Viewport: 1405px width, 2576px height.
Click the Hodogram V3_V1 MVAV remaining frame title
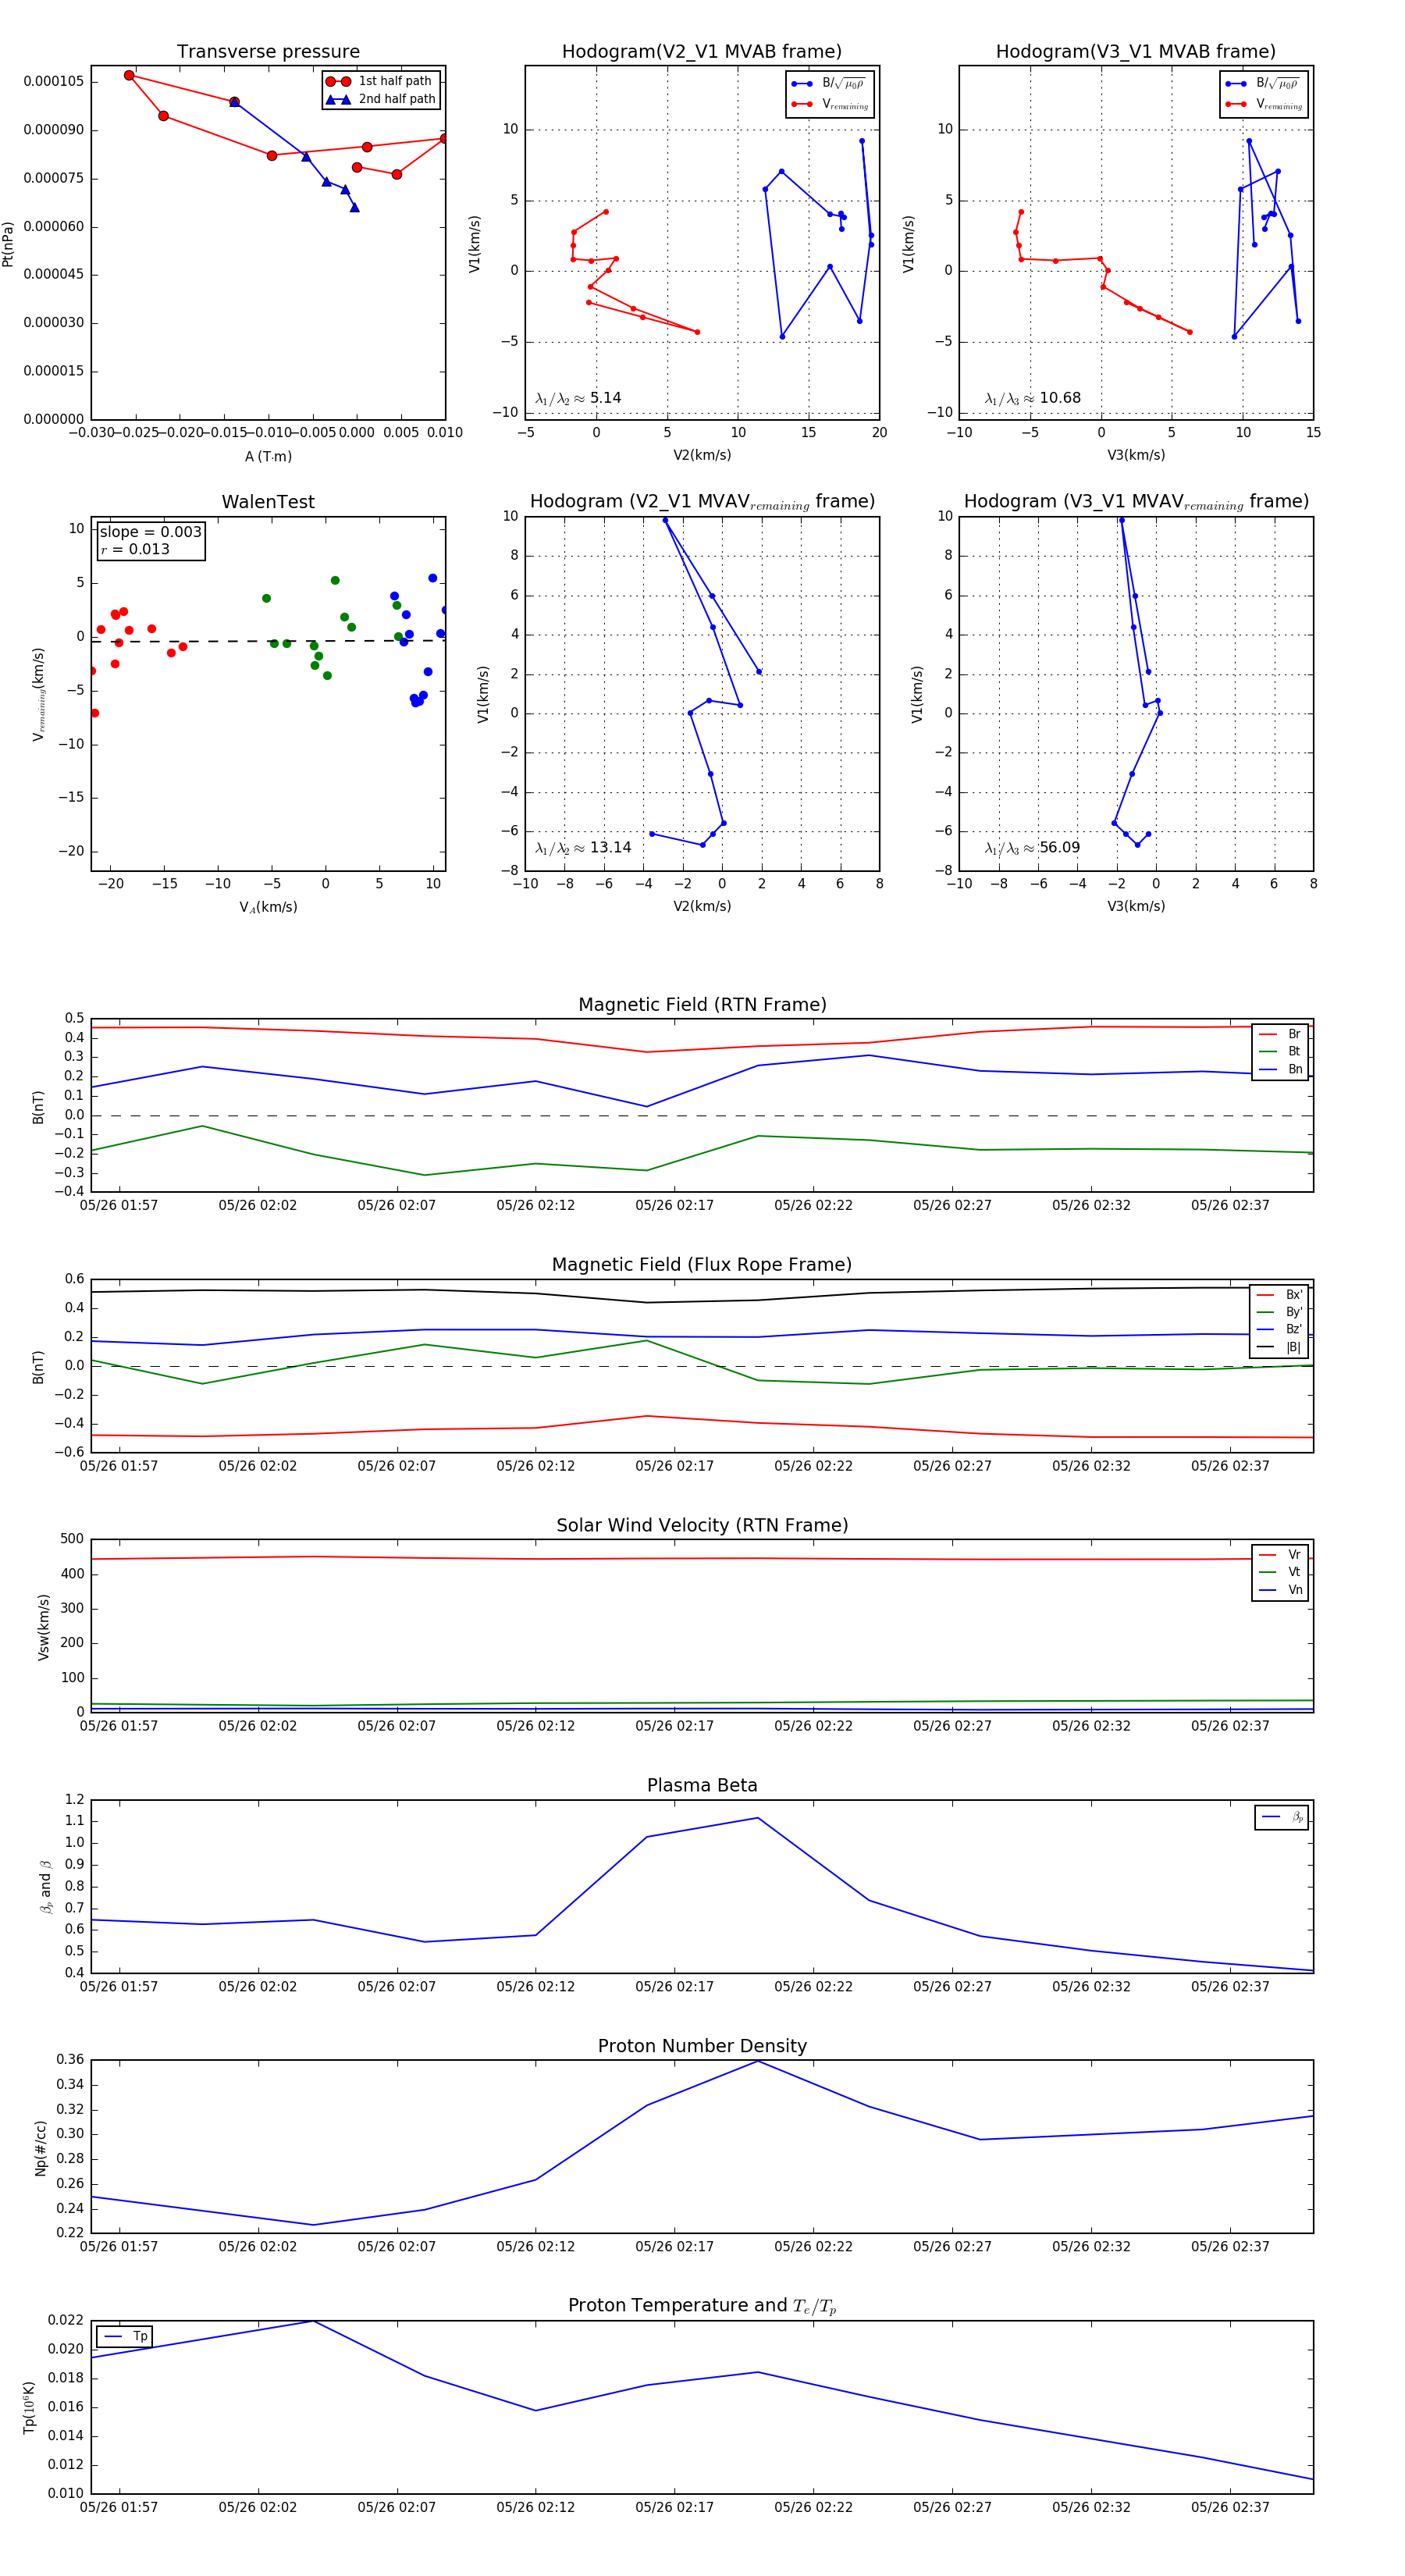point(1136,502)
